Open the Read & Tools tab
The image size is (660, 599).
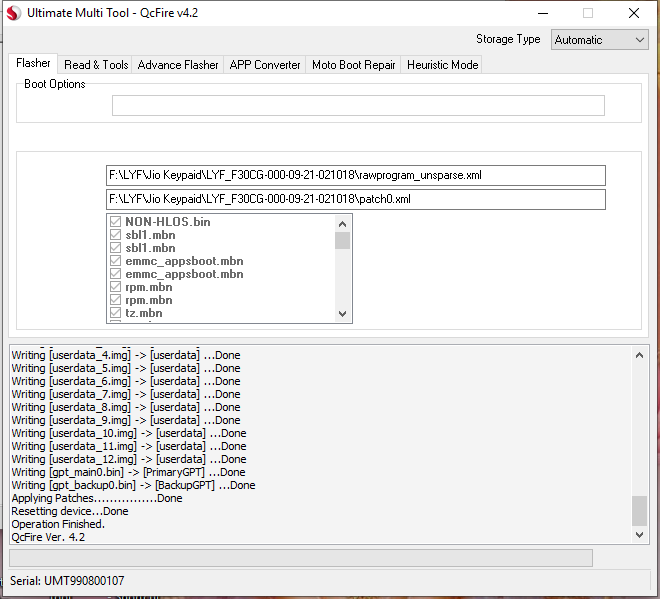(96, 65)
